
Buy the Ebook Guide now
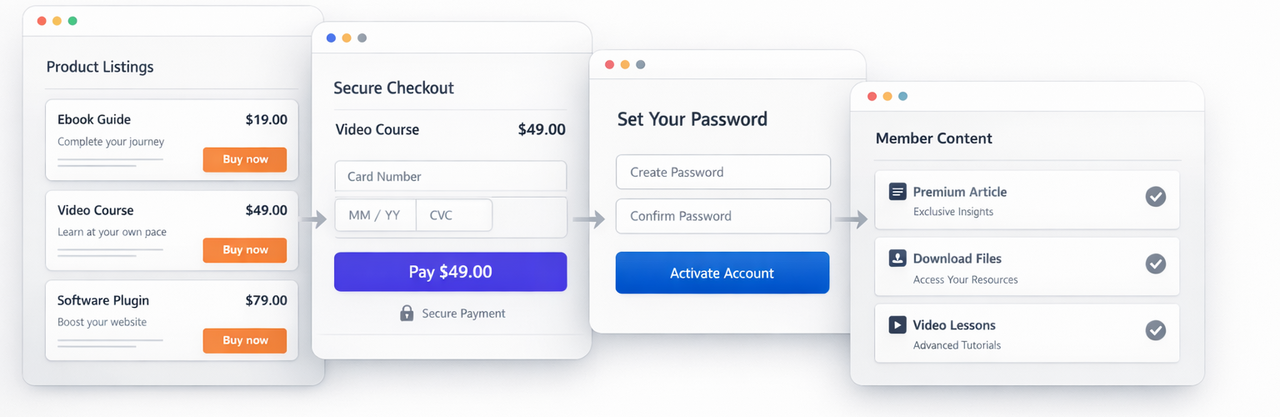click(244, 160)
